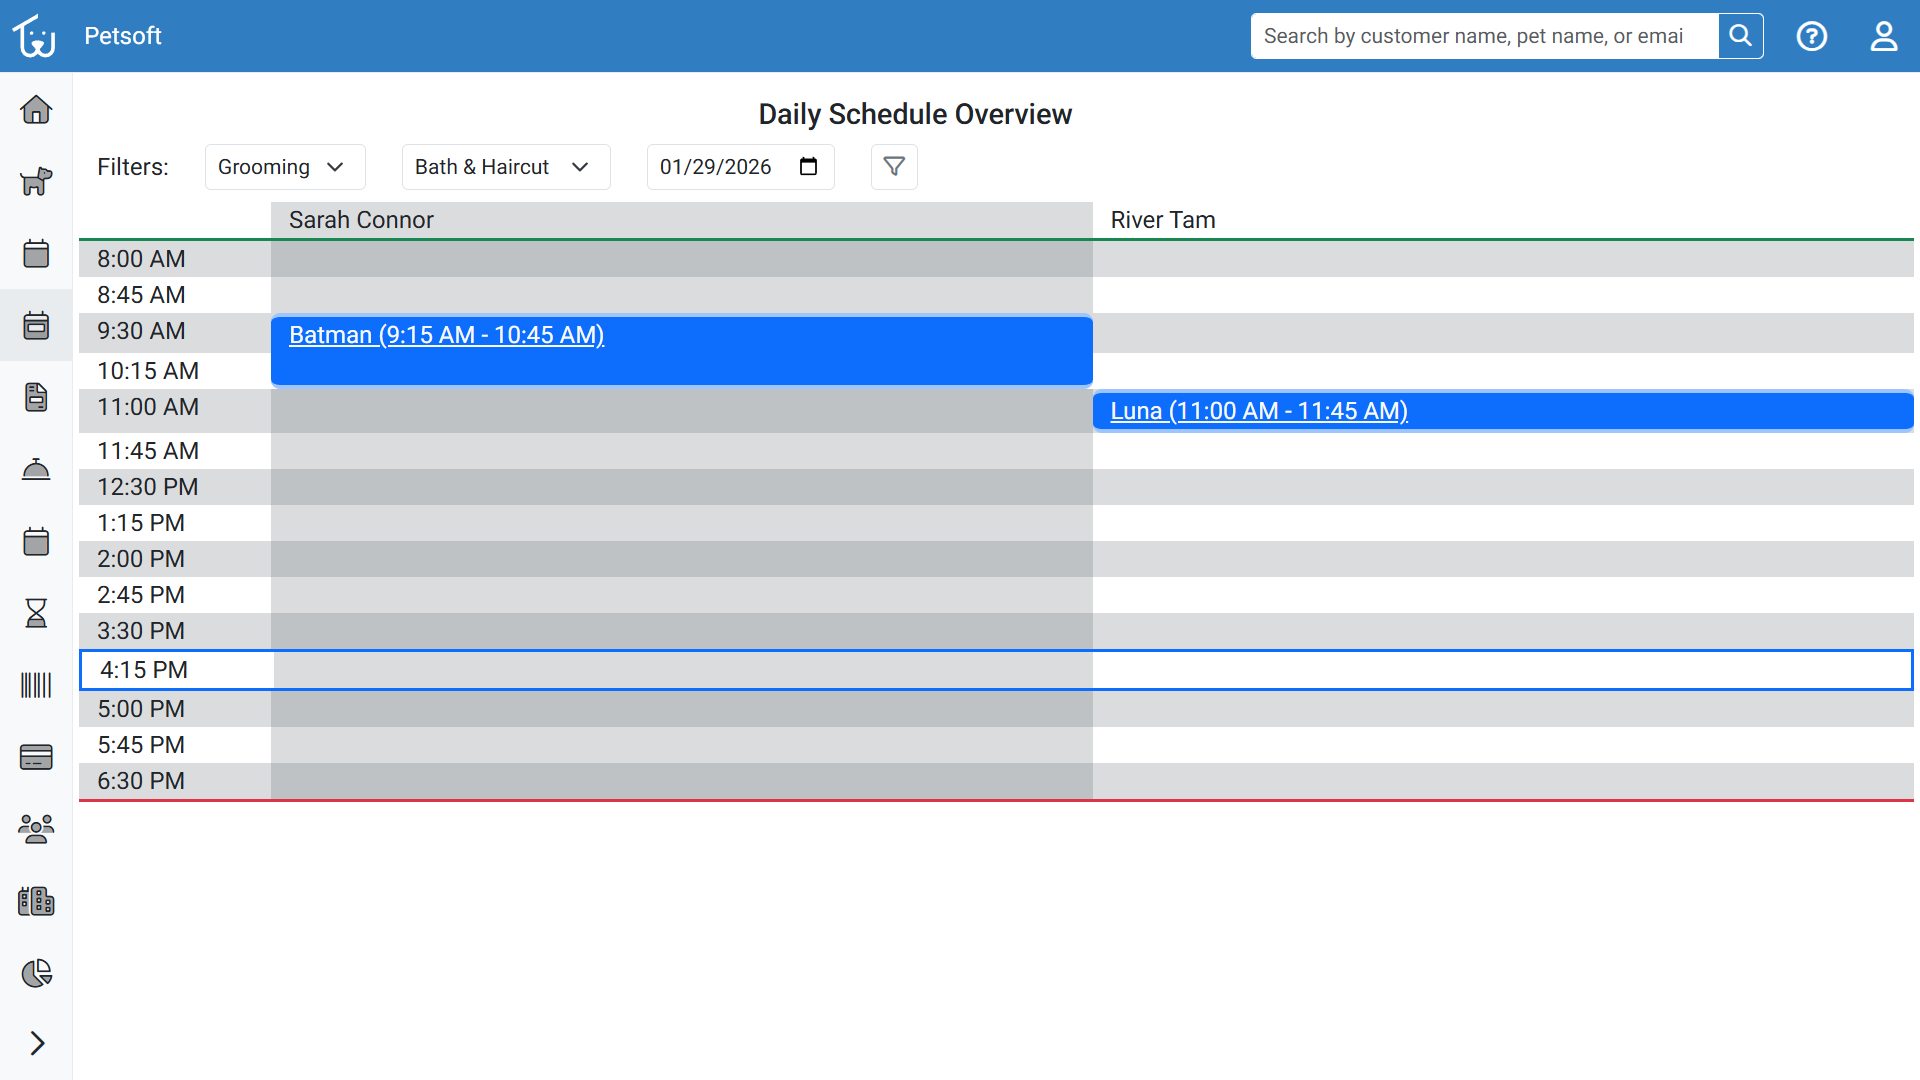
Task: Open the hourglass waitlist sidebar icon
Action: [x=36, y=613]
